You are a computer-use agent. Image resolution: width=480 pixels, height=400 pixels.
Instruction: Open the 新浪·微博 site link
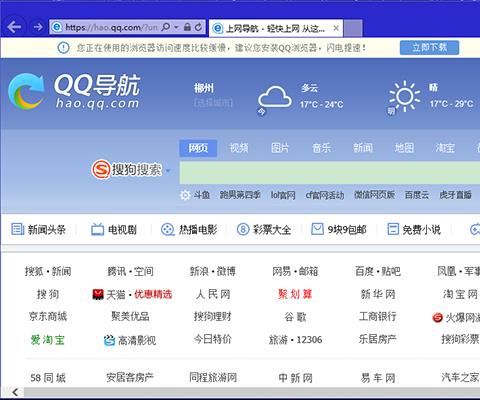(x=213, y=271)
